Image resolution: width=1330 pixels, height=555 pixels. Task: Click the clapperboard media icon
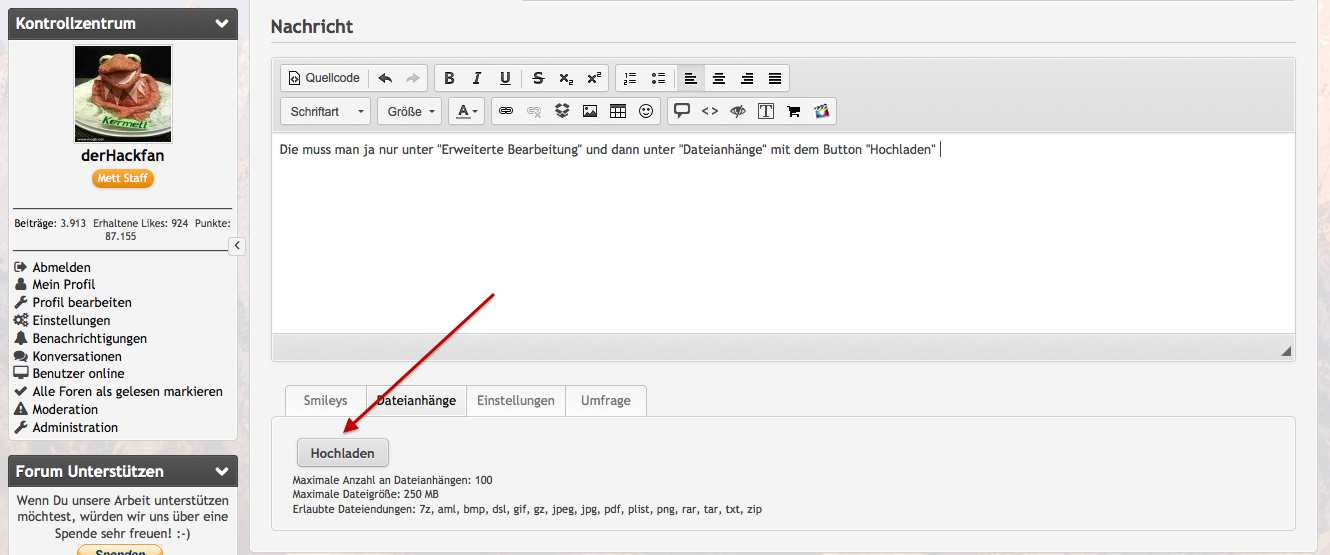pyautogui.click(x=822, y=111)
